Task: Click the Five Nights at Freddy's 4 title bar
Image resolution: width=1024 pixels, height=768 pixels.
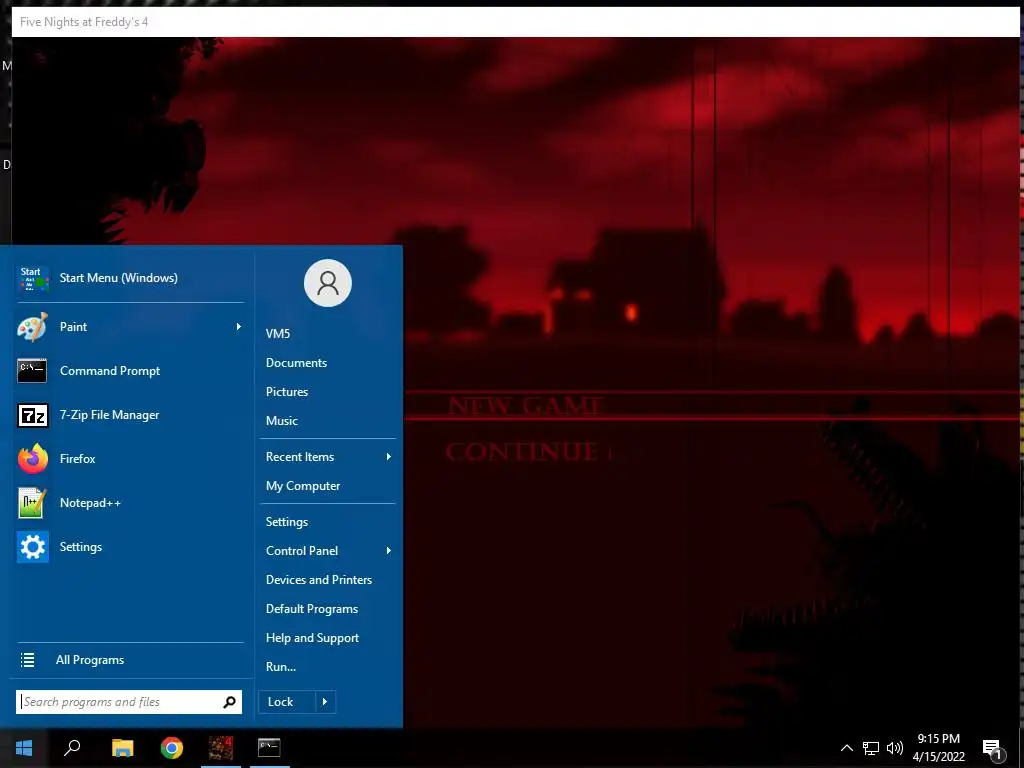Action: click(x=515, y=22)
